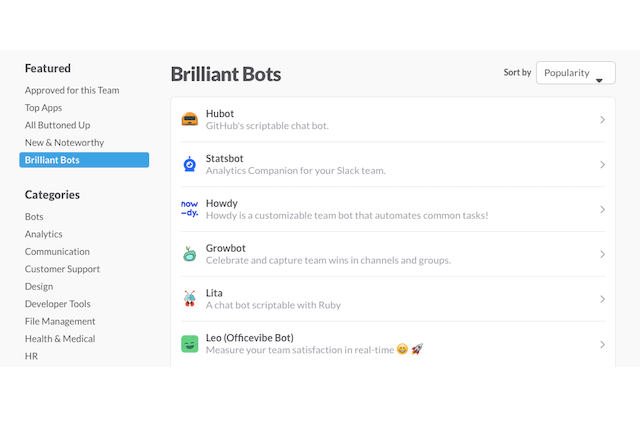Expand the Growbot row chevron

(x=602, y=254)
